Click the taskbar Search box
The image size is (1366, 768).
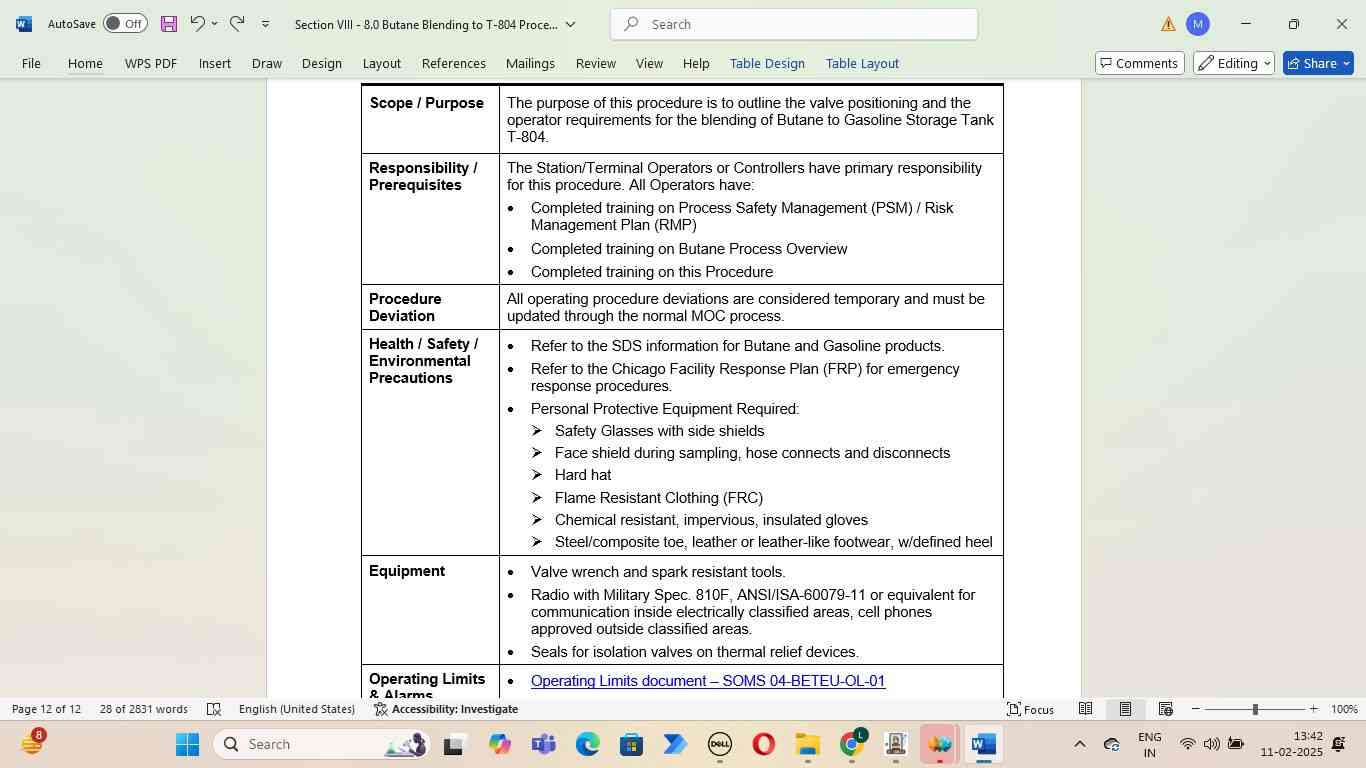322,744
